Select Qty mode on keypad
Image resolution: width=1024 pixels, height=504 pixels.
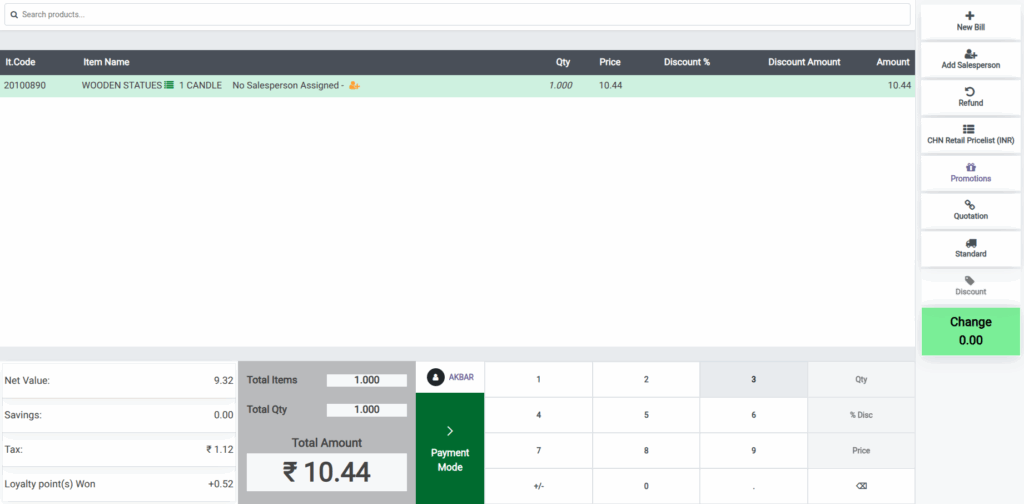pos(861,379)
